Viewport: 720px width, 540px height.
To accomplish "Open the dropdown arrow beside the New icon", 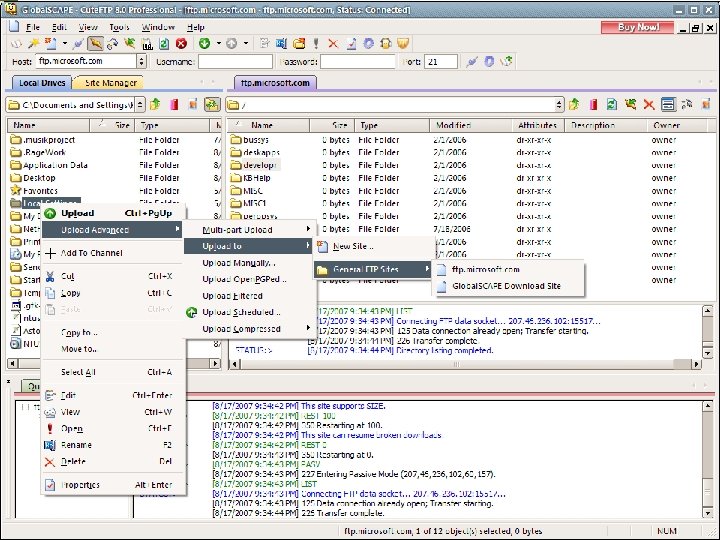I will click(65, 44).
